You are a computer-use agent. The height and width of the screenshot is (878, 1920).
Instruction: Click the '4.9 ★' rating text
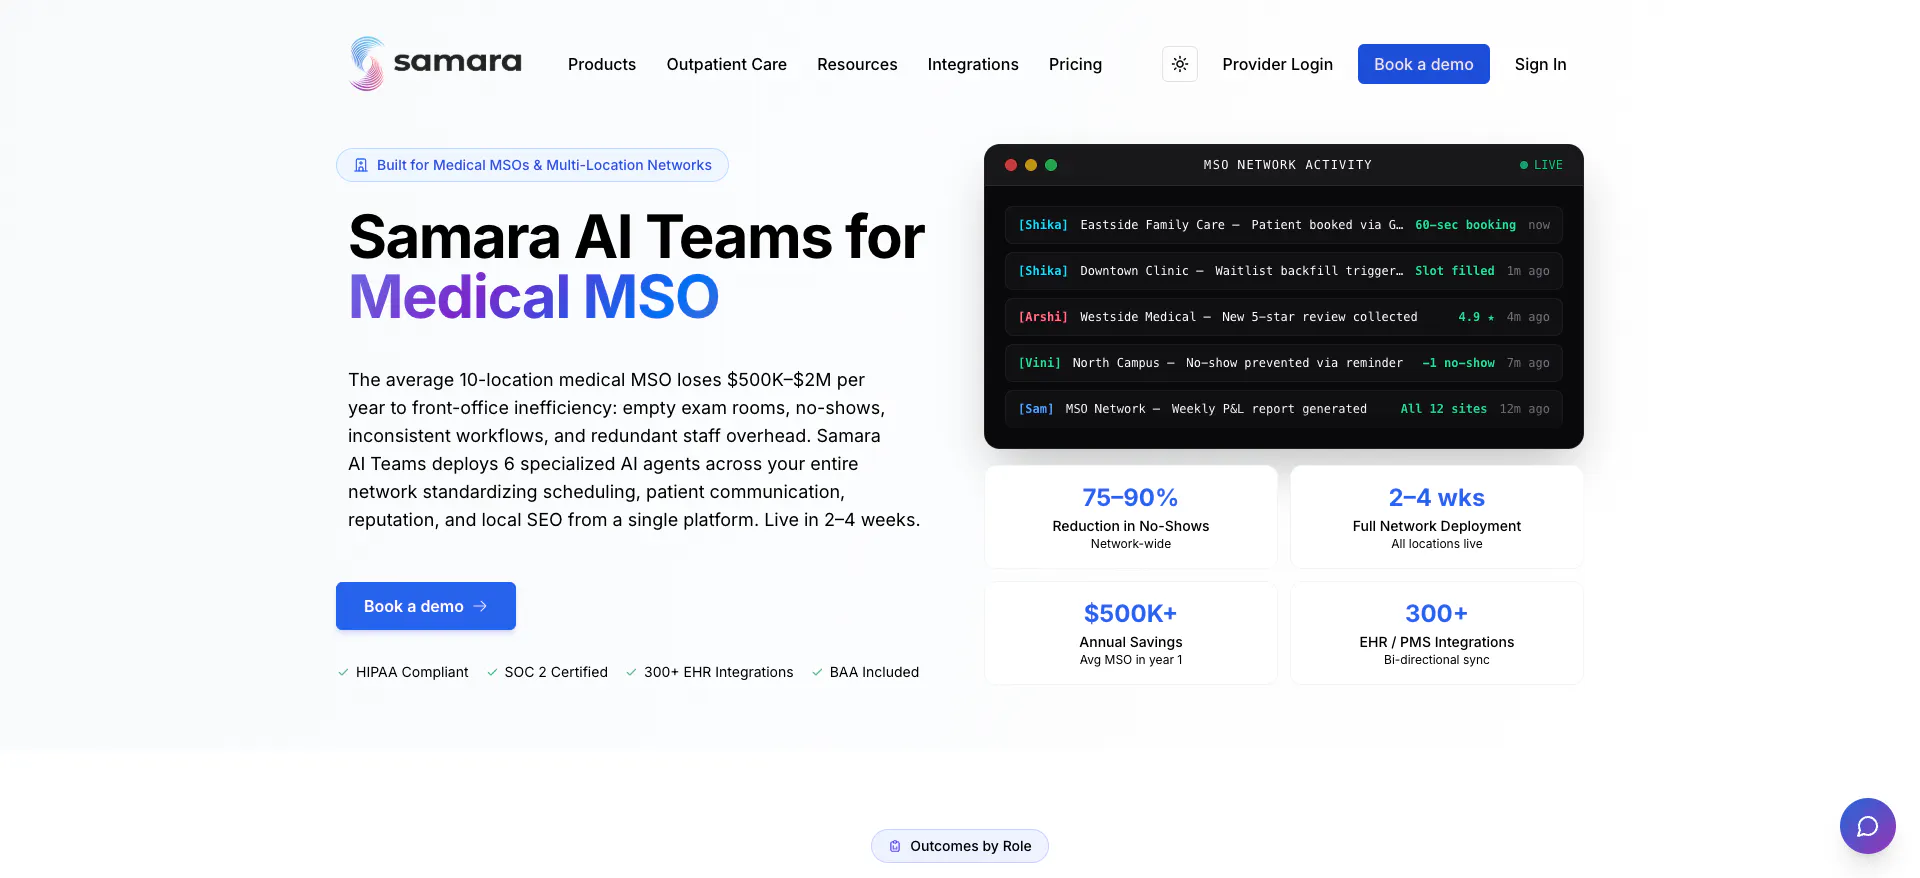click(1476, 317)
